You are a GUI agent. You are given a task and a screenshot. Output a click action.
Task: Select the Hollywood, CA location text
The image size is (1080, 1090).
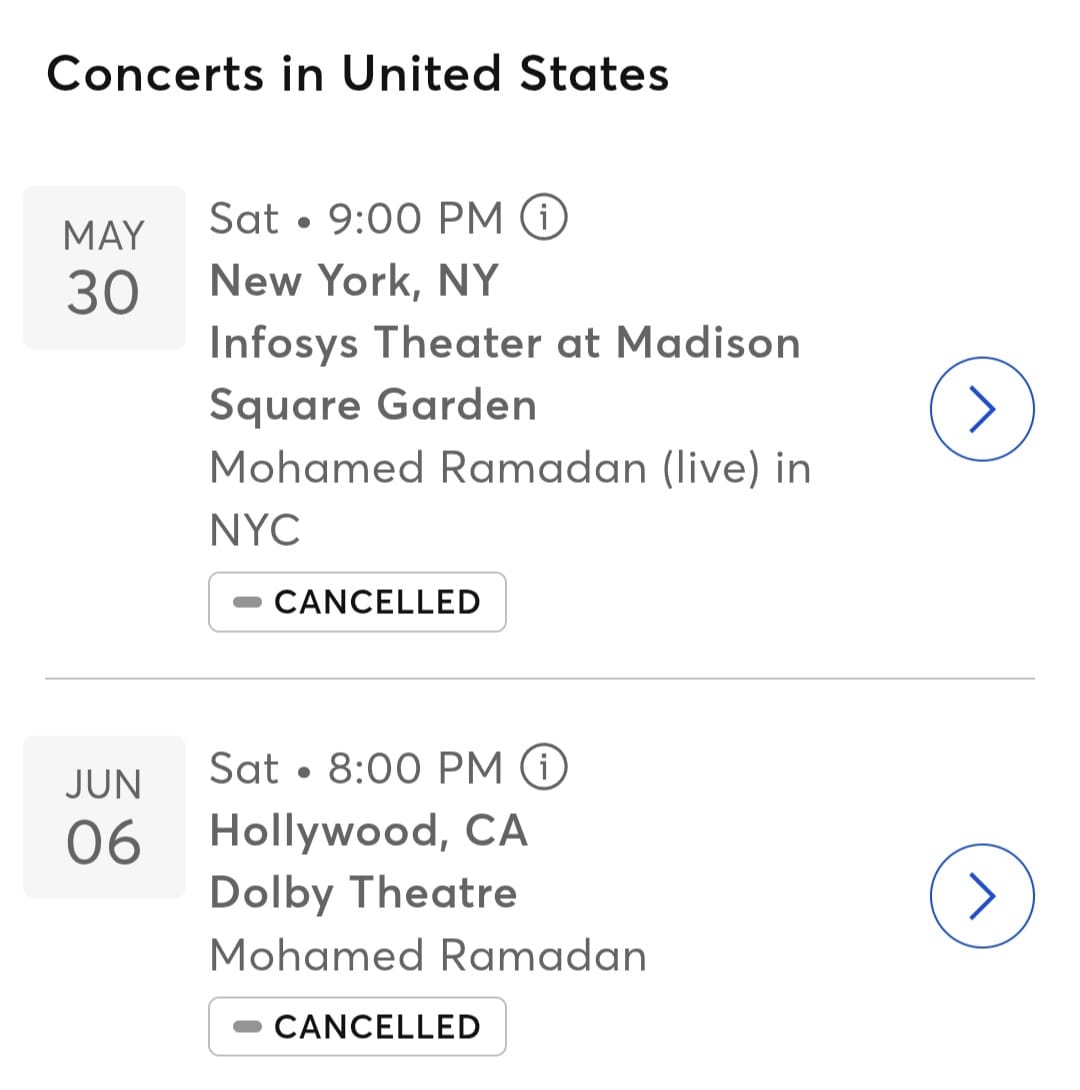[369, 831]
